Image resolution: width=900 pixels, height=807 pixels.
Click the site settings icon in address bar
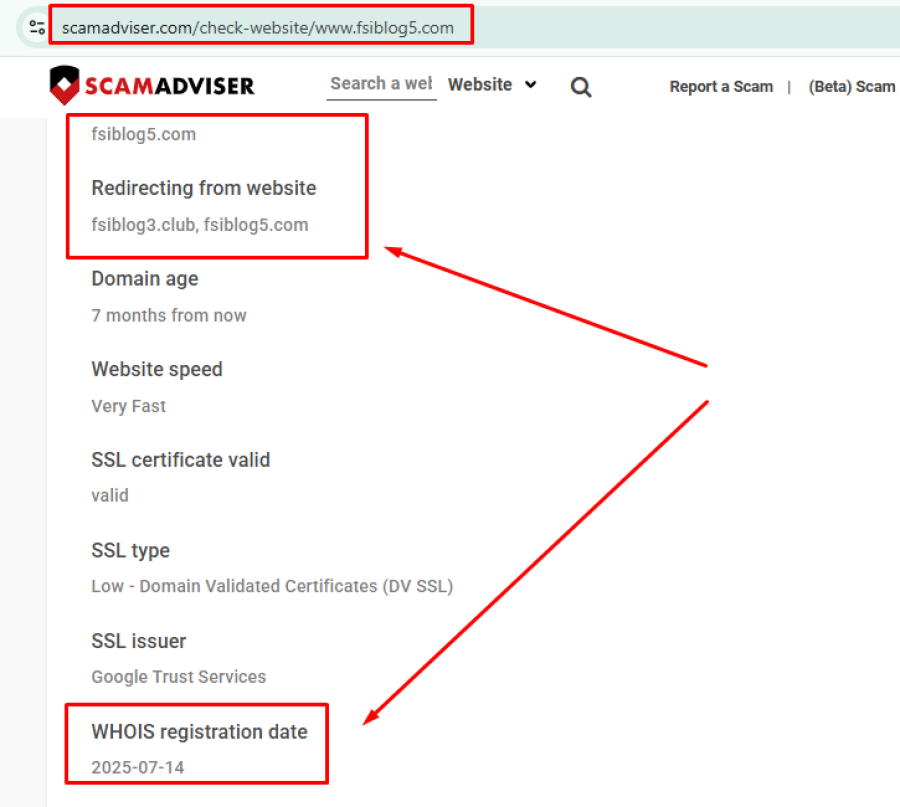point(37,27)
